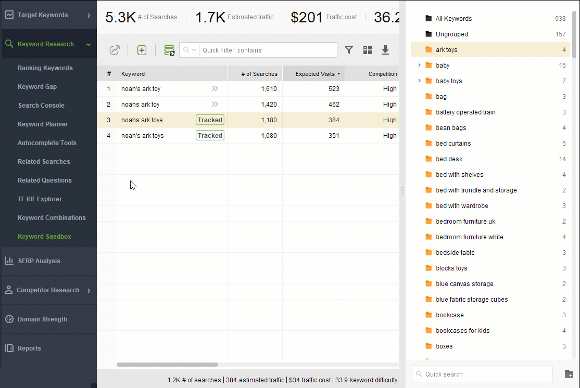Expand the baby folder tree arrow
This screenshot has width=580, height=388.
pos(419,65)
